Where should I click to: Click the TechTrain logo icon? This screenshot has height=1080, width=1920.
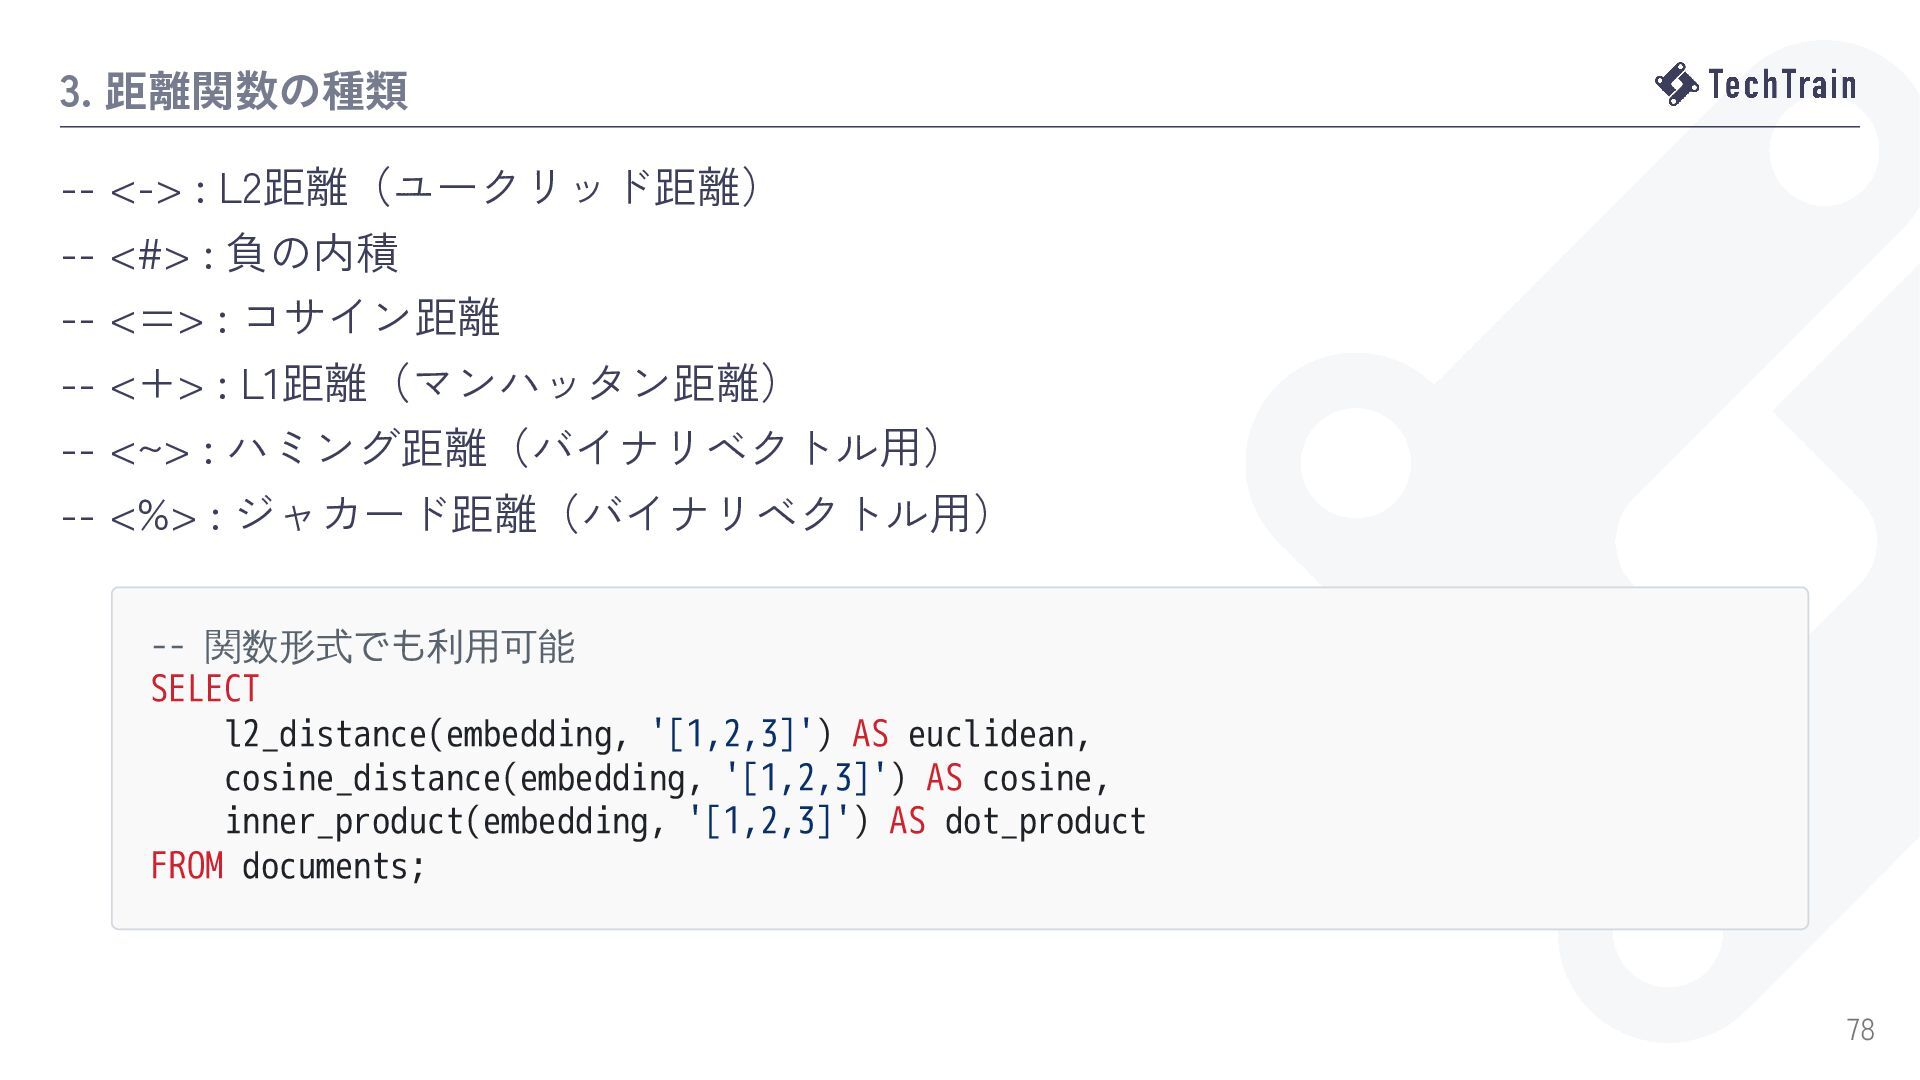coord(1676,84)
